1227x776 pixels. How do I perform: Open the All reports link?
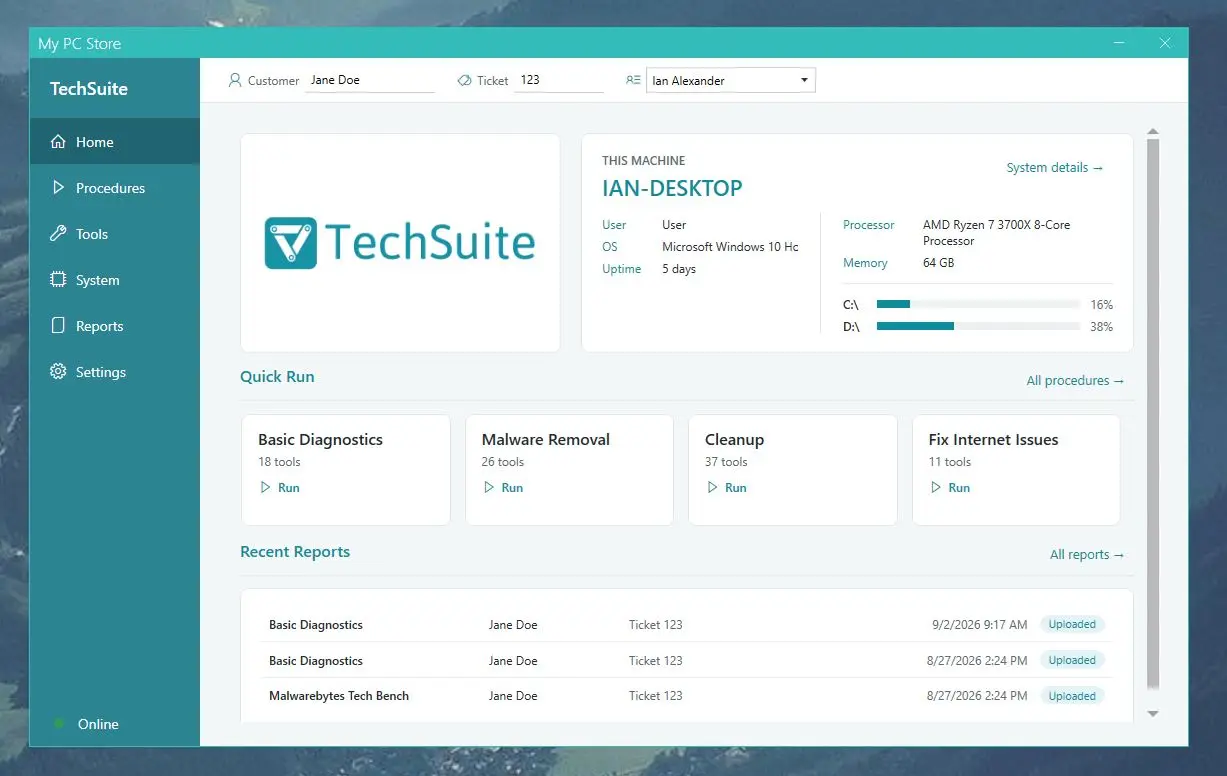click(1087, 555)
